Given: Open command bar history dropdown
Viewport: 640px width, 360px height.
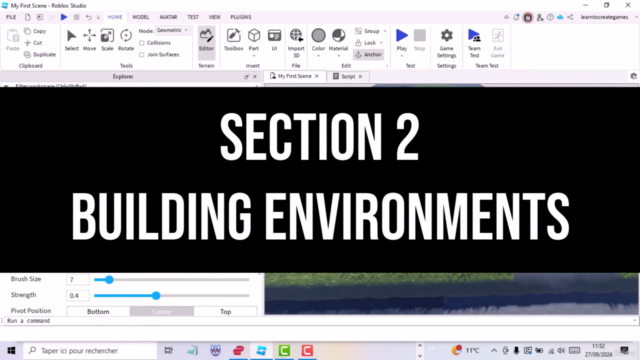Looking at the screenshot, I should pyautogui.click(x=634, y=321).
